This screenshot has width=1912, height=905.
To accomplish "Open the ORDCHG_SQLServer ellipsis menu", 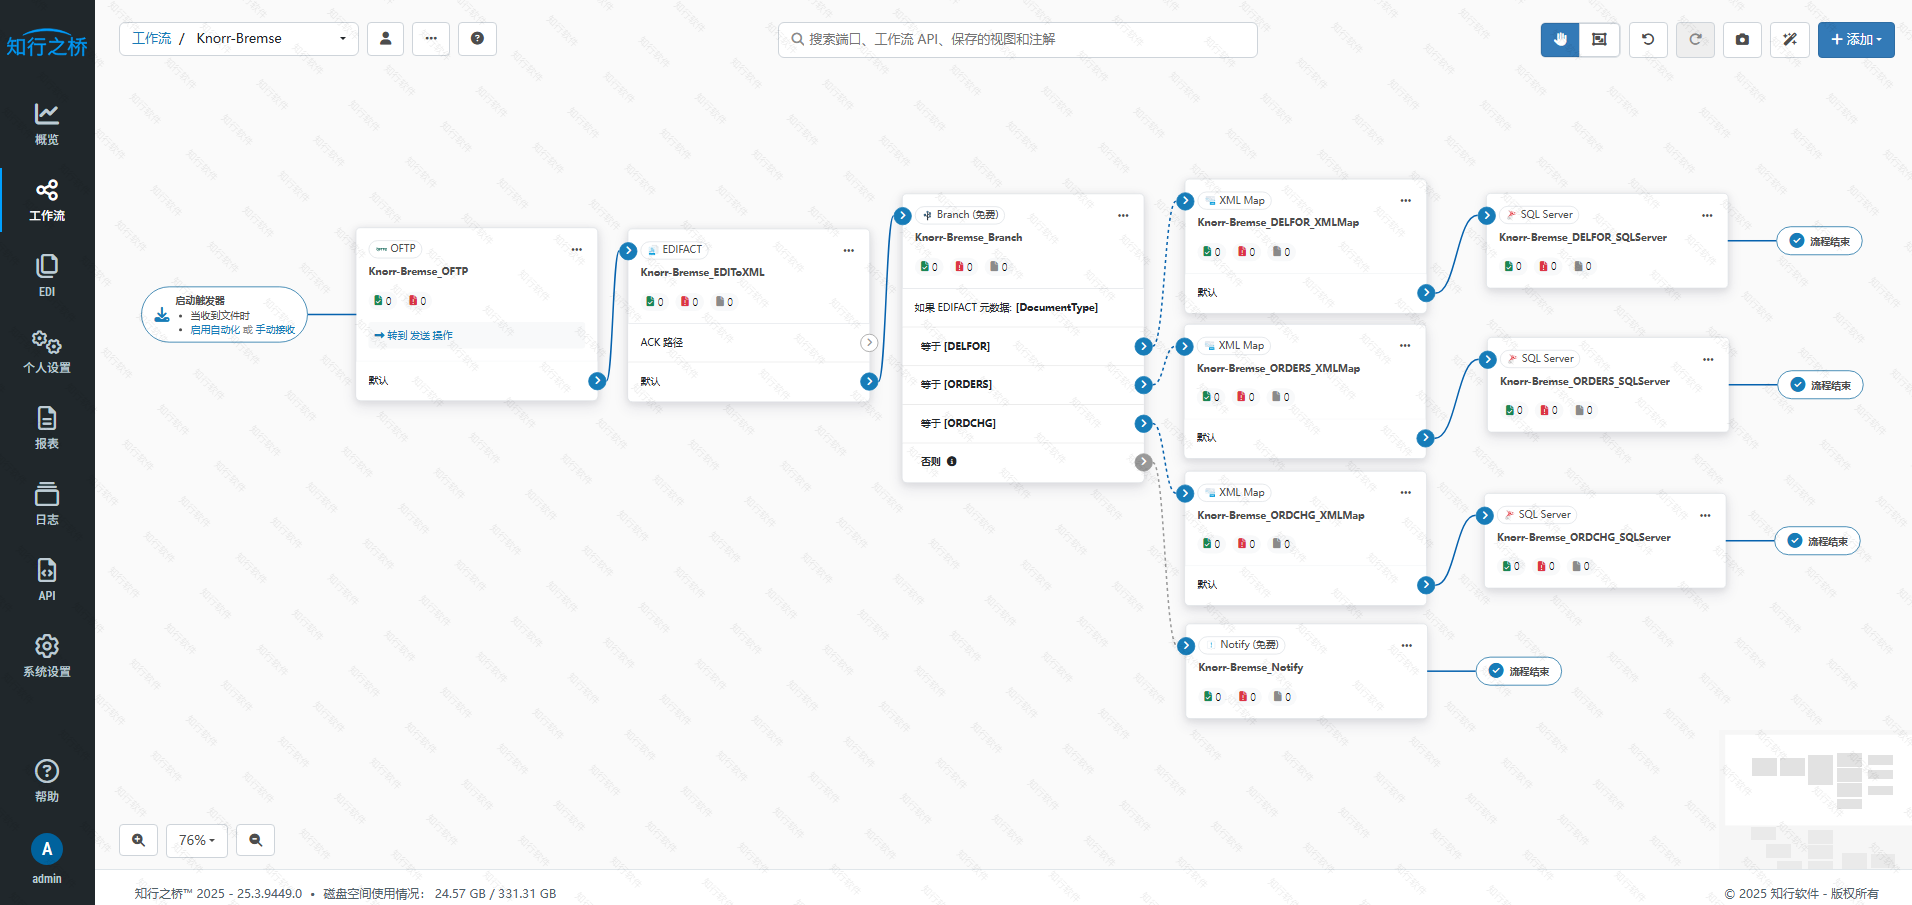I will tap(1705, 516).
